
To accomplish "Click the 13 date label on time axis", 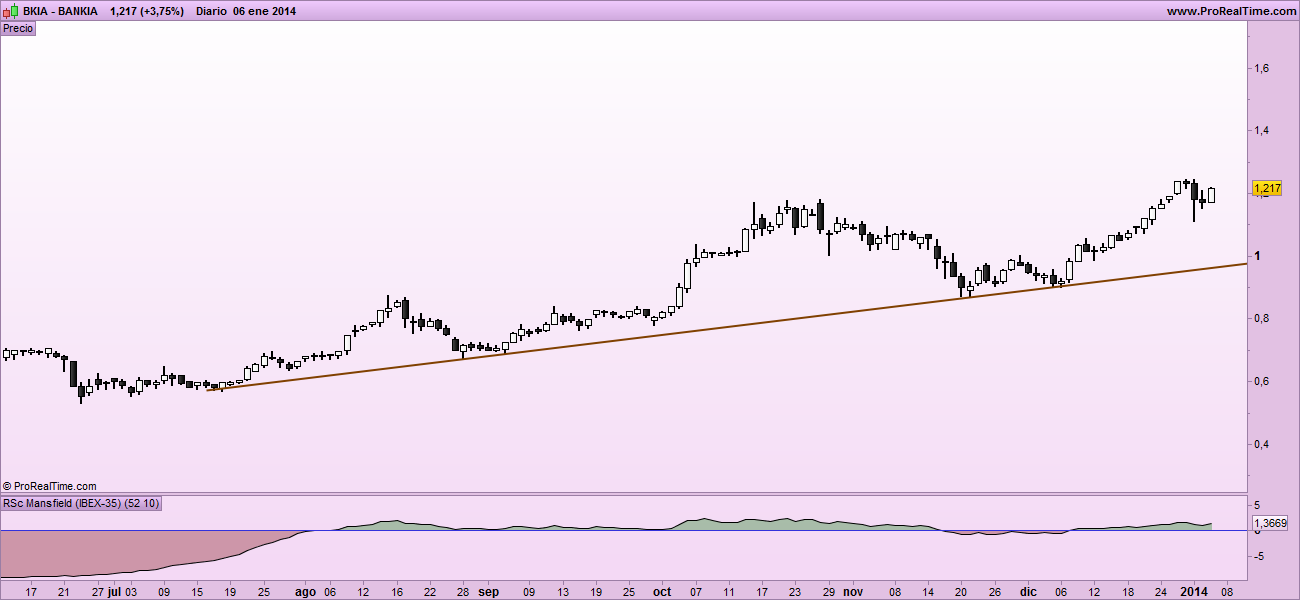I will click(x=564, y=591).
